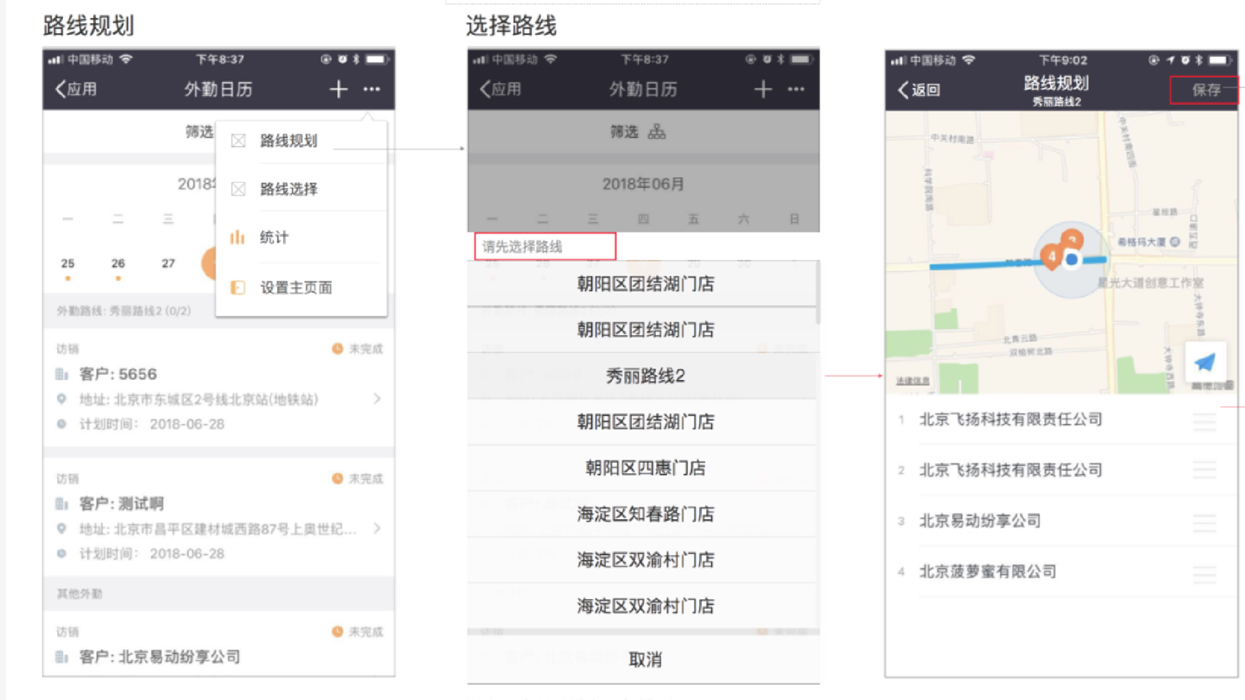
Task: Select date 25 in the left phone calendar
Action: 68,264
